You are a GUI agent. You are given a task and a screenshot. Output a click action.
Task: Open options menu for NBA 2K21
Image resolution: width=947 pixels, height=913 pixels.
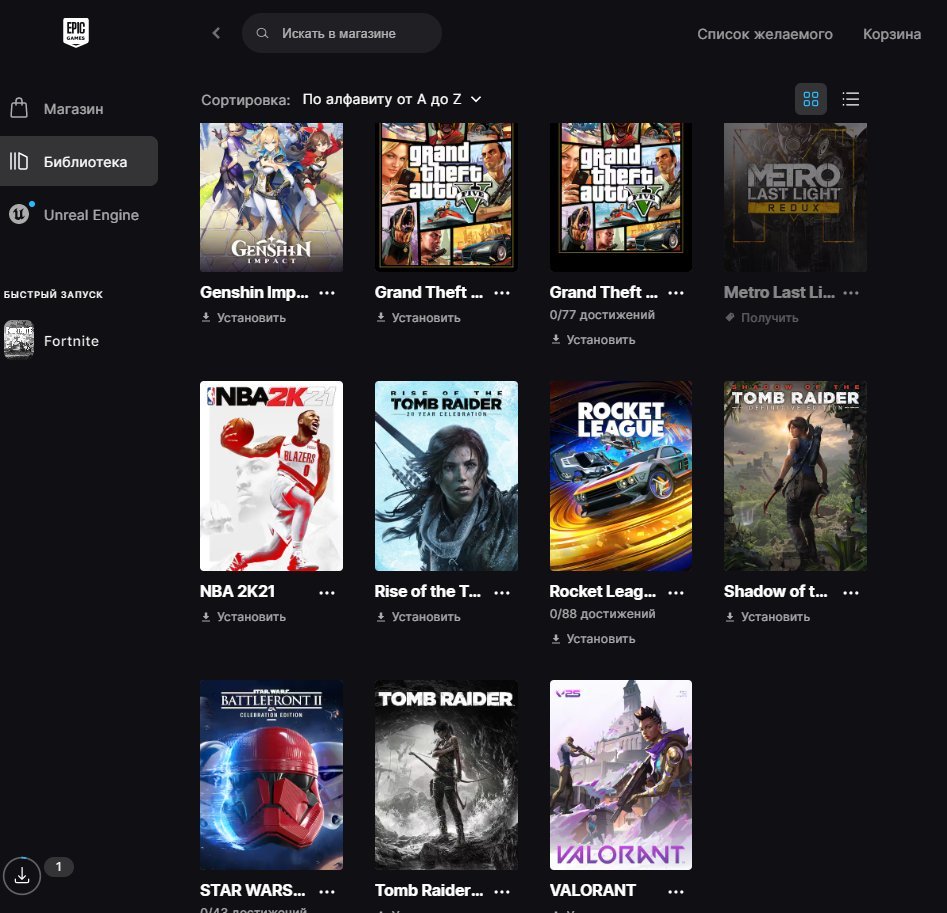(327, 592)
